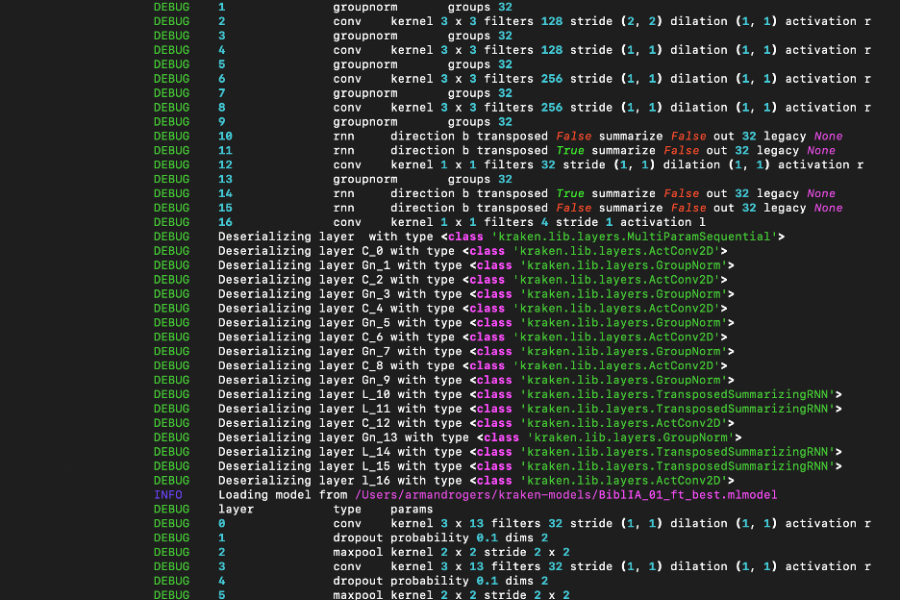Screen dimensions: 900x600
Task: Click the 'Gn_9' layer name
Action: click(376, 380)
